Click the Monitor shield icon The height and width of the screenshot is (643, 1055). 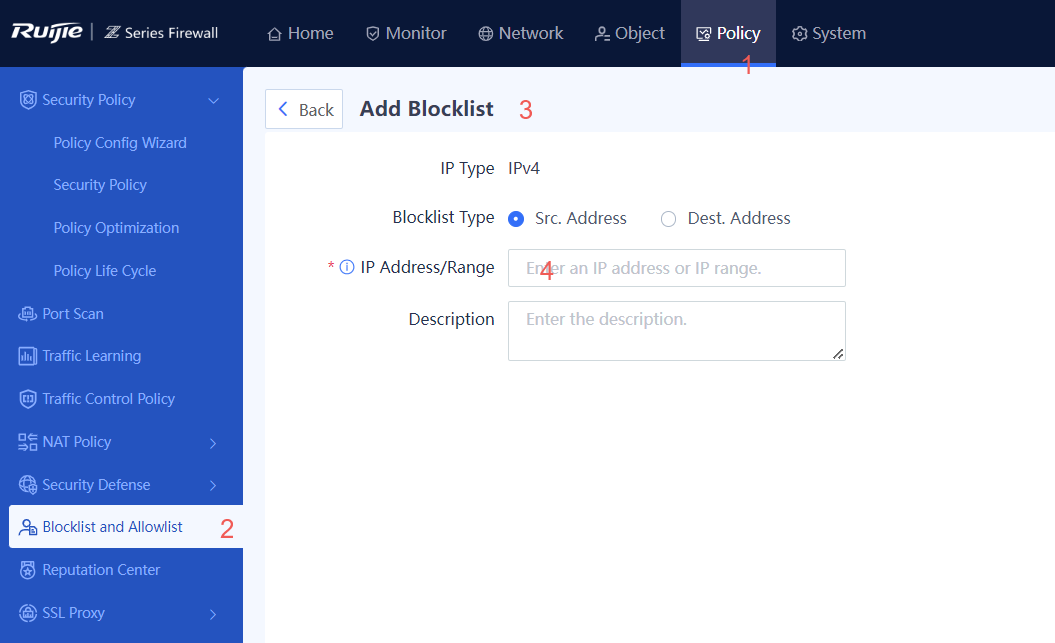pyautogui.click(x=373, y=34)
